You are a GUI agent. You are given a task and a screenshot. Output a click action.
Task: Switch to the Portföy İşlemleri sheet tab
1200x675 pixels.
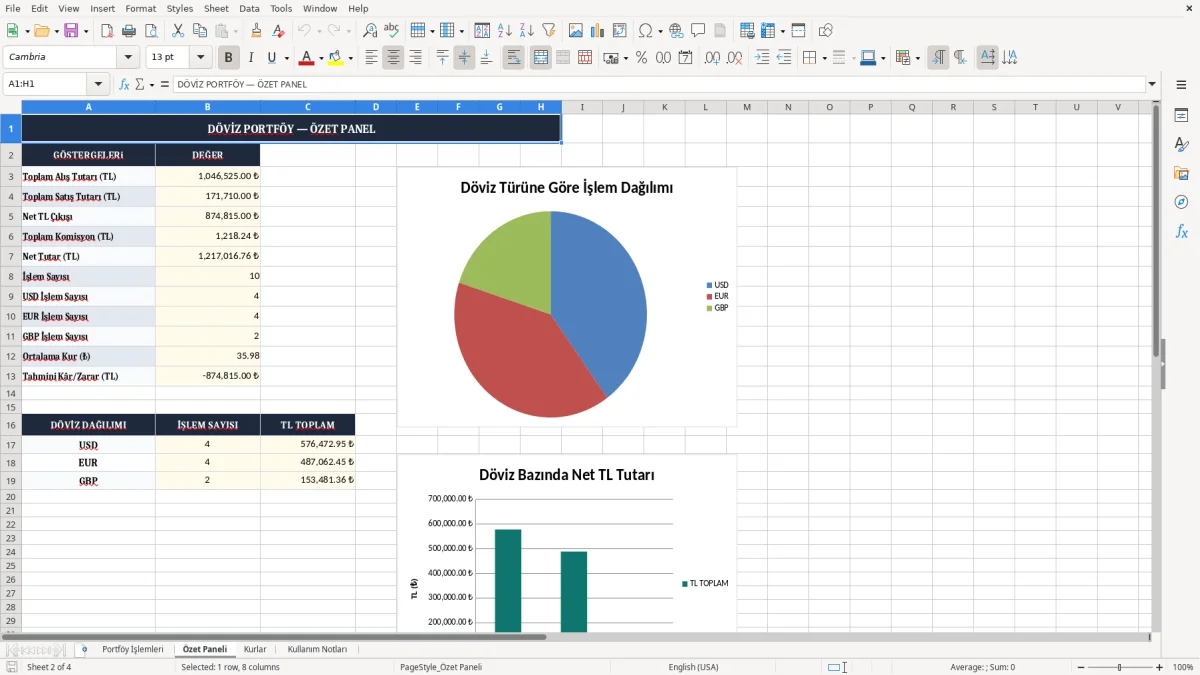click(133, 649)
